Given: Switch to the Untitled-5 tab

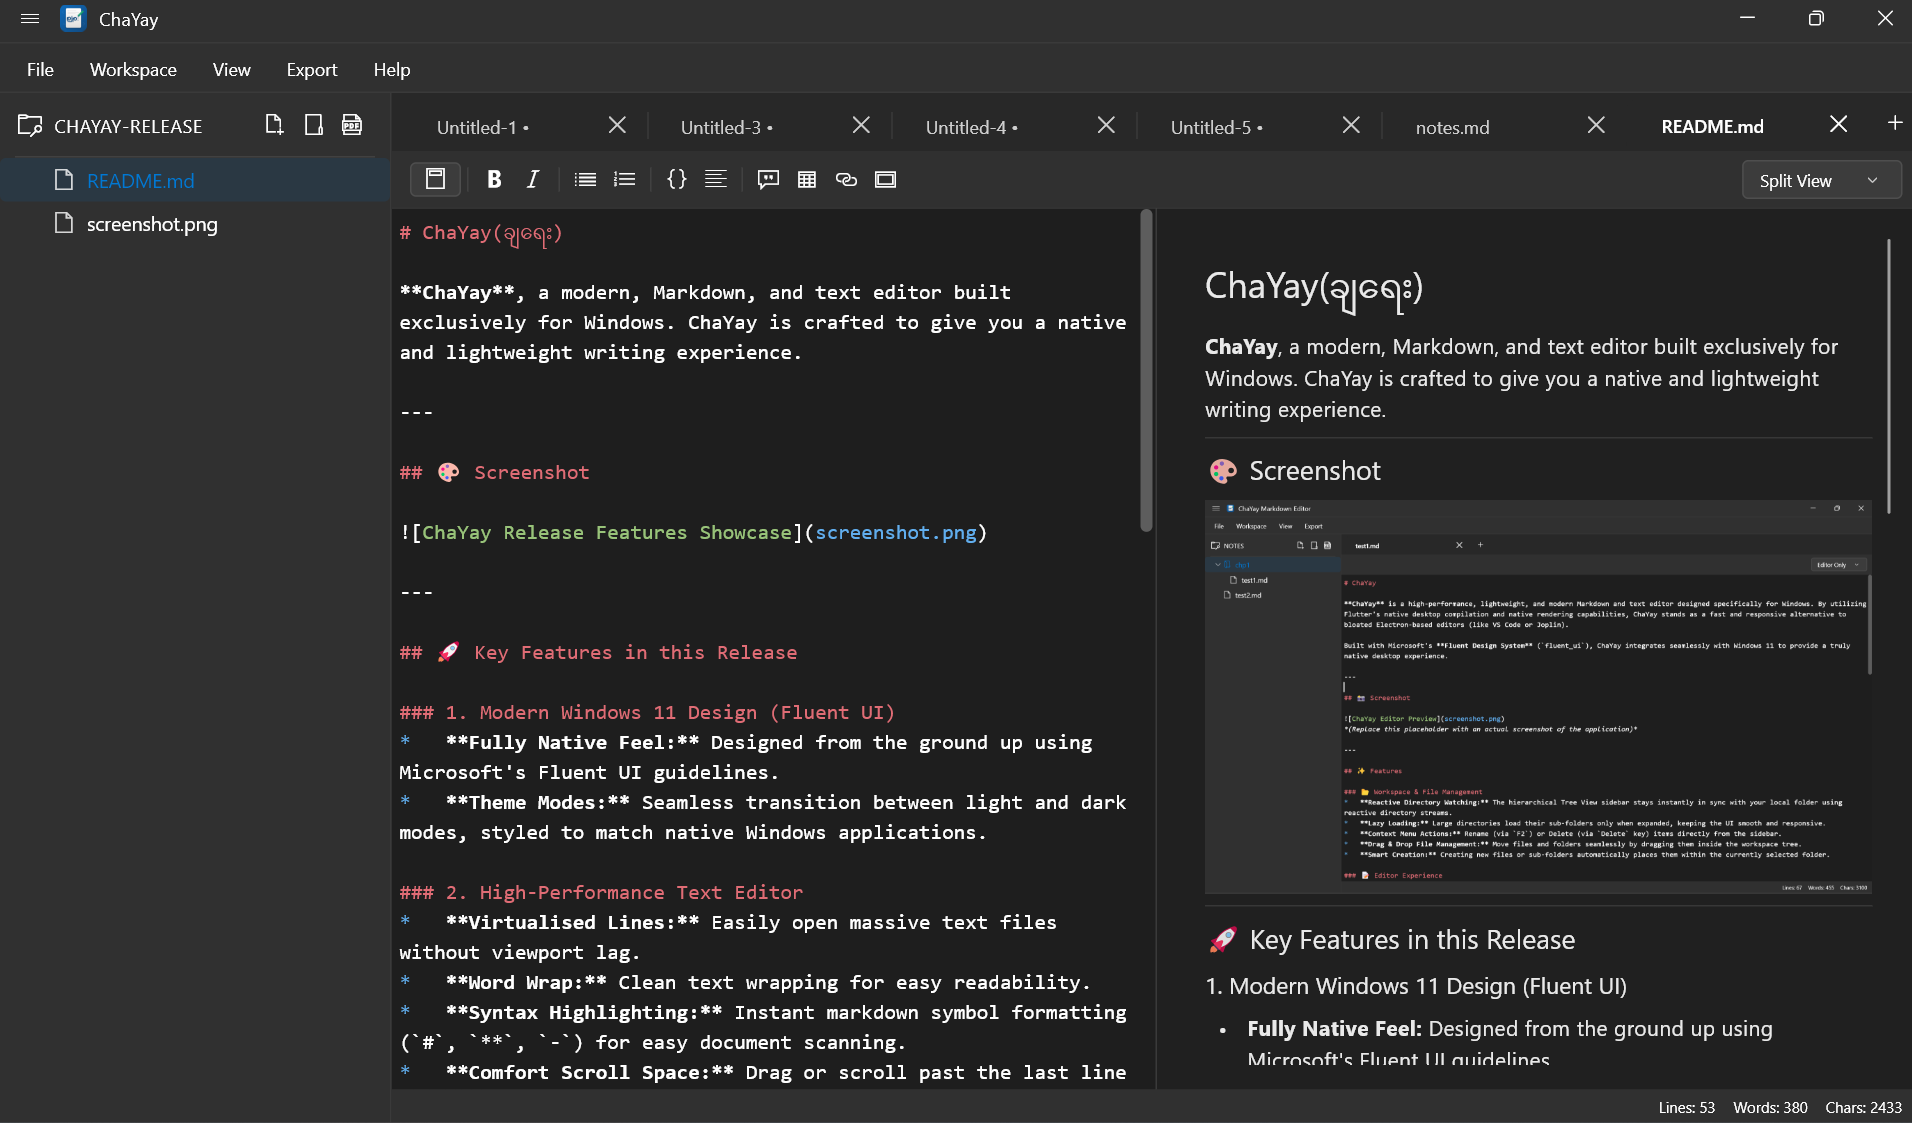Looking at the screenshot, I should coord(1217,127).
